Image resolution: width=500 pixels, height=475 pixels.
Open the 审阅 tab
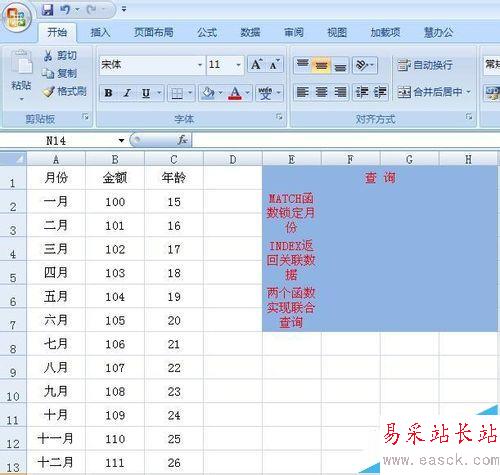[294, 32]
